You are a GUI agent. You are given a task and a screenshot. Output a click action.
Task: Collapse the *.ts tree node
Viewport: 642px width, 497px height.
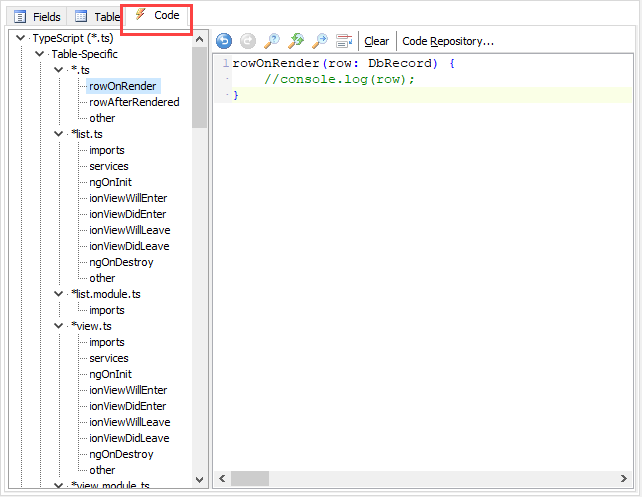click(x=59, y=70)
